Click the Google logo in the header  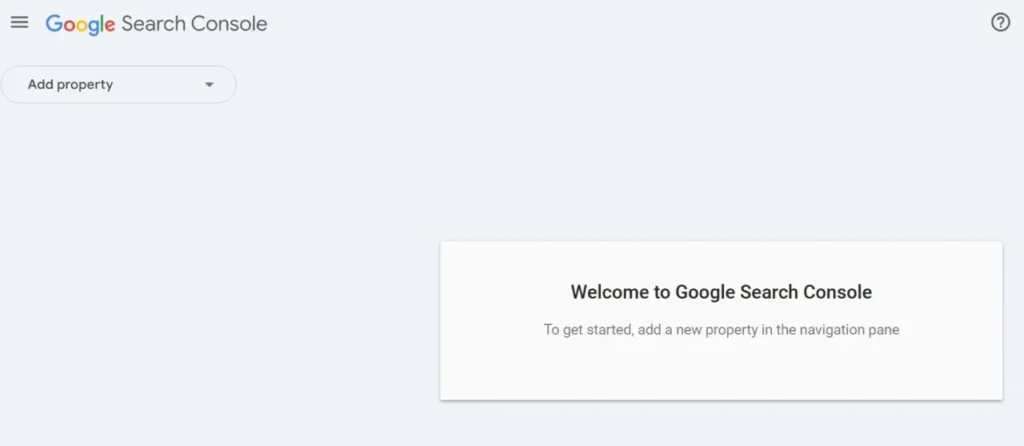tap(80, 23)
